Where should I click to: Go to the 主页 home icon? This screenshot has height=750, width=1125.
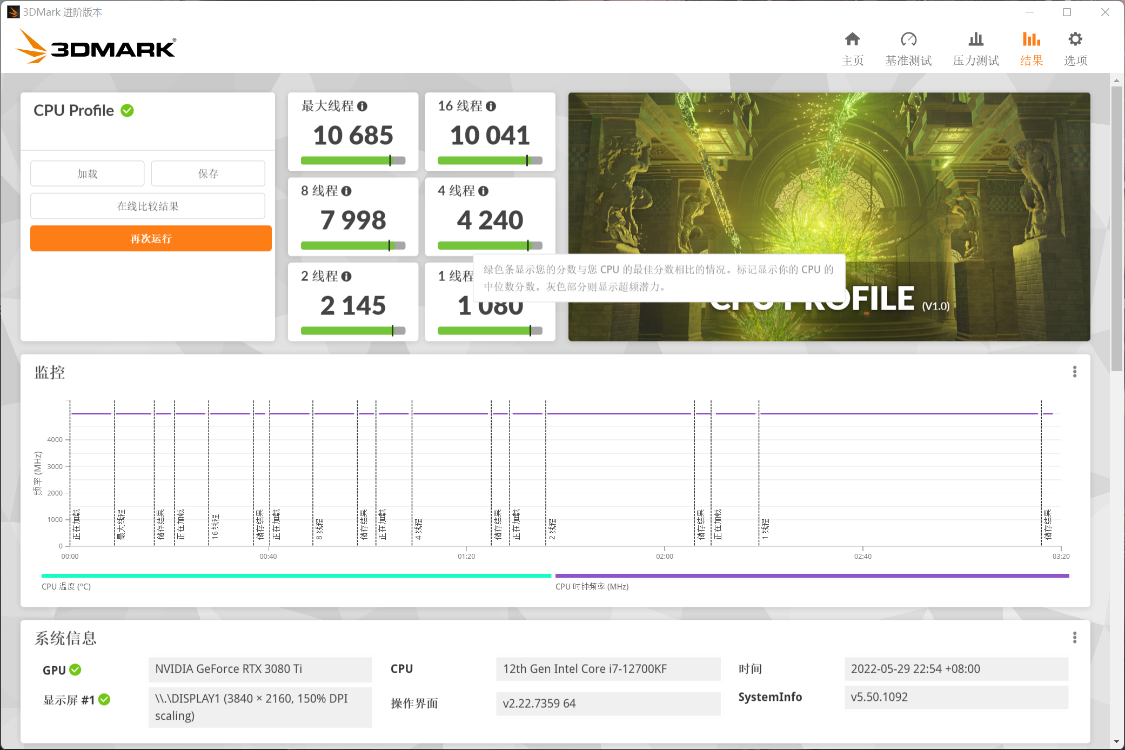pos(852,39)
